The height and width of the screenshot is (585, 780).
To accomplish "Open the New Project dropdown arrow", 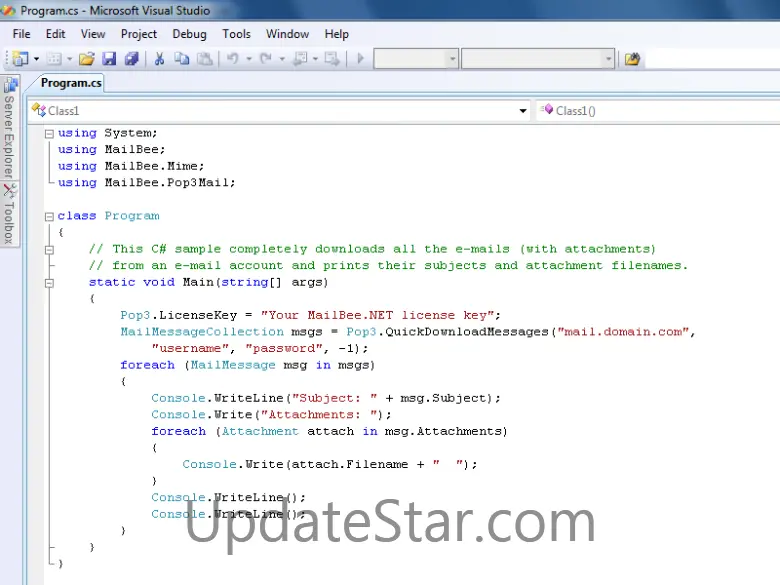I will tap(36, 59).
